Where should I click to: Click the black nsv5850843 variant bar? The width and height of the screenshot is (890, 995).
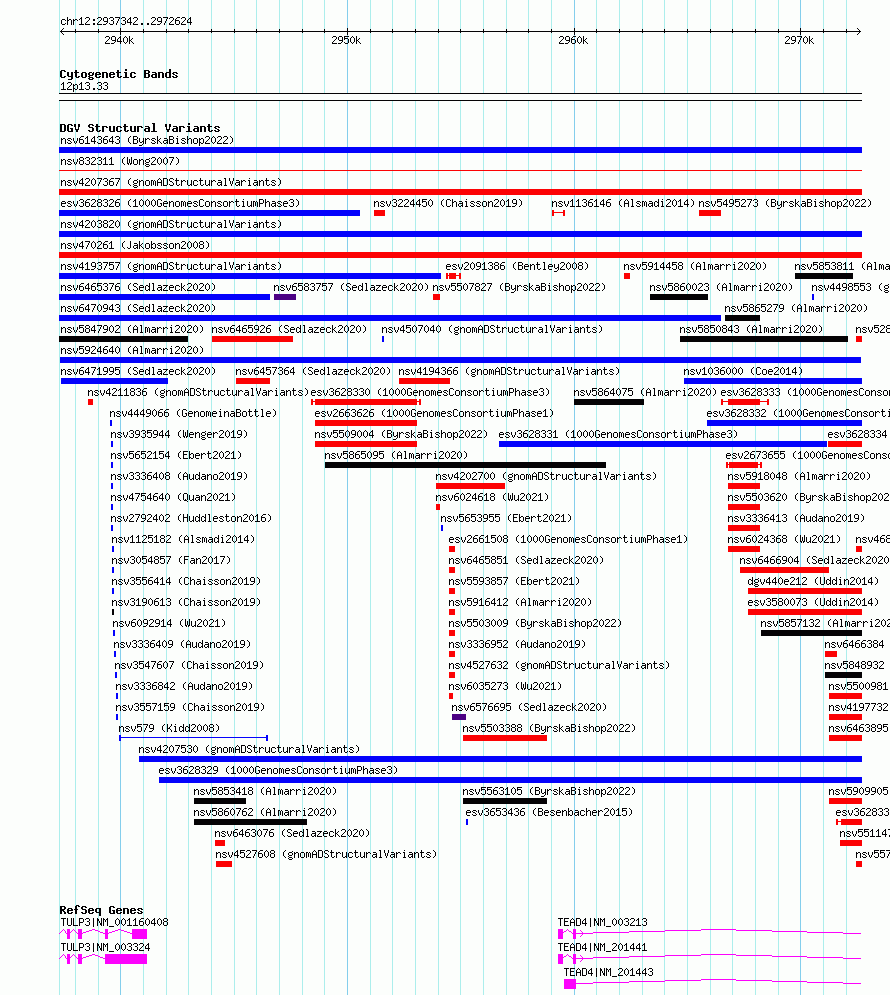(x=764, y=339)
